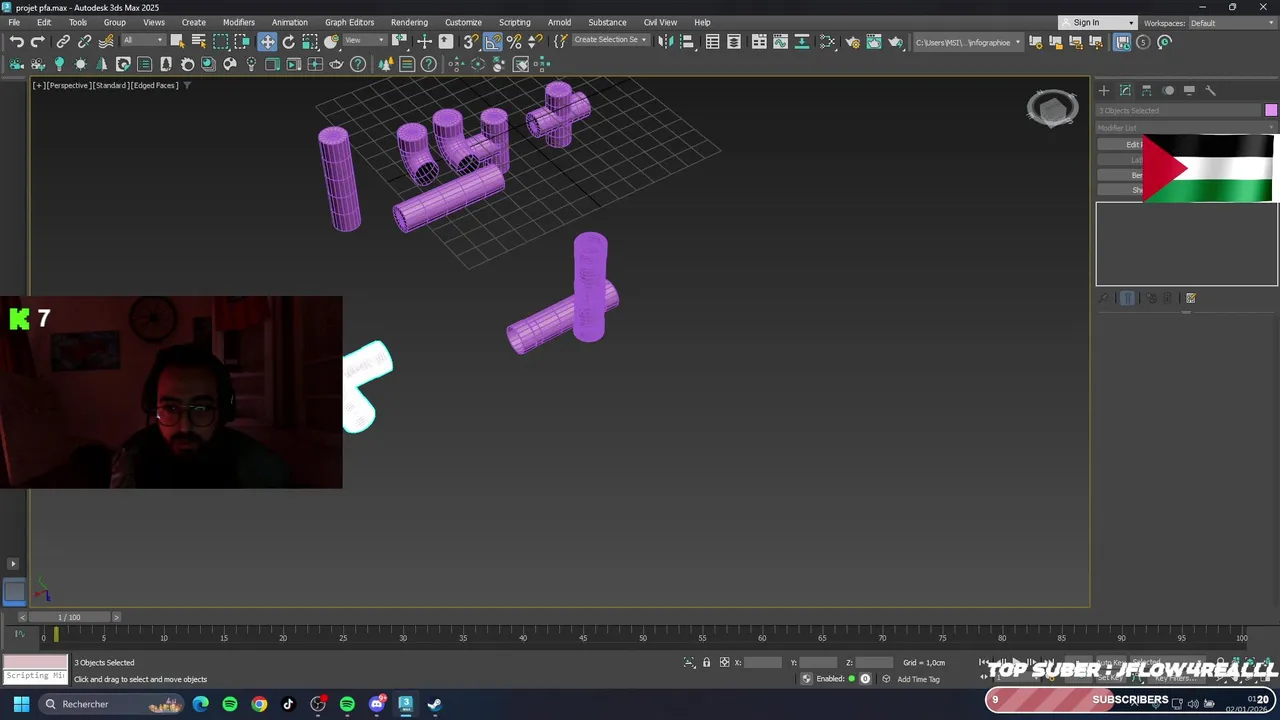The width and height of the screenshot is (1280, 720).
Task: Open the project path dropdown
Action: (968, 42)
